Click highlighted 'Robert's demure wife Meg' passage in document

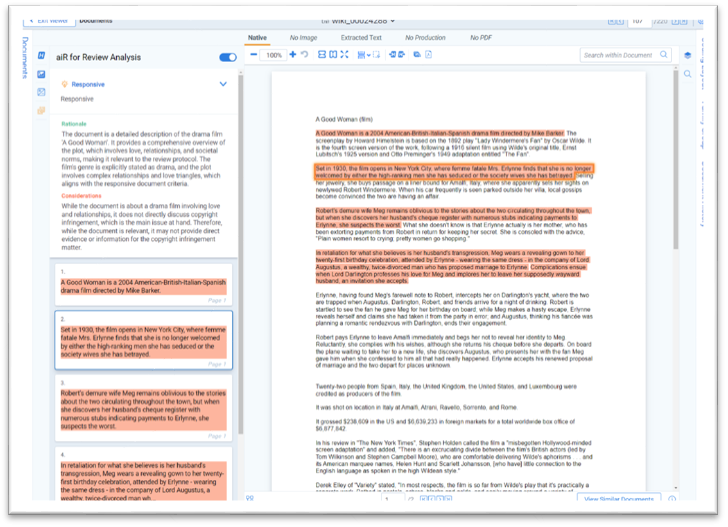pyautogui.click(x=453, y=217)
